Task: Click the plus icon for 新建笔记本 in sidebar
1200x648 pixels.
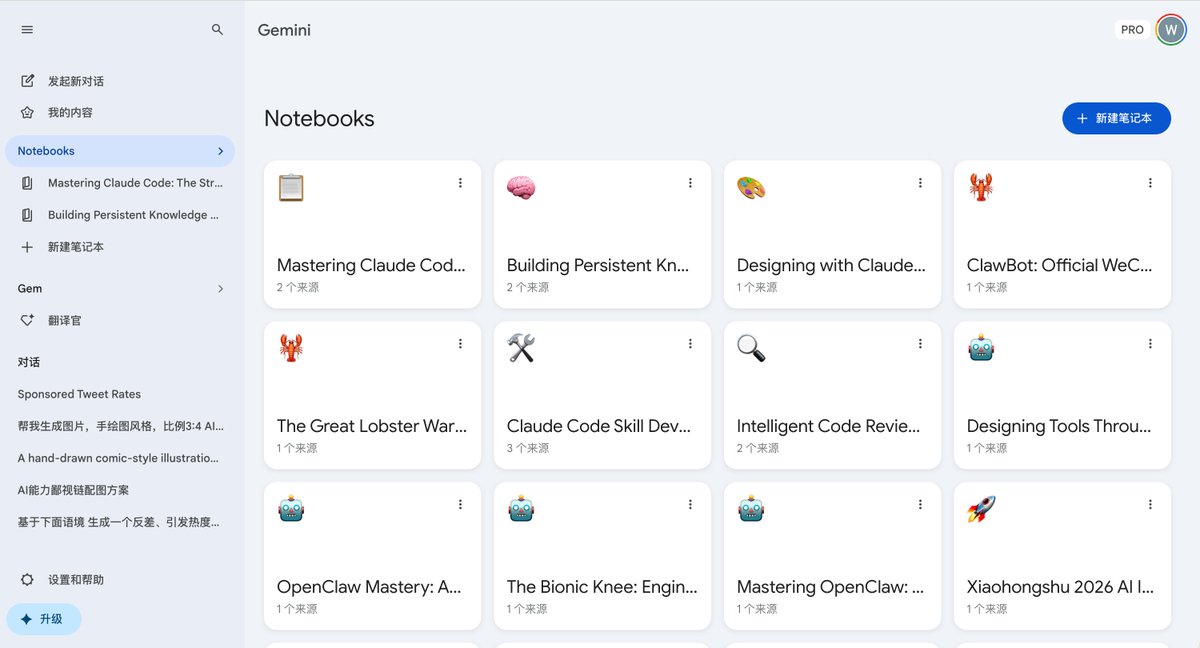Action: pos(27,247)
